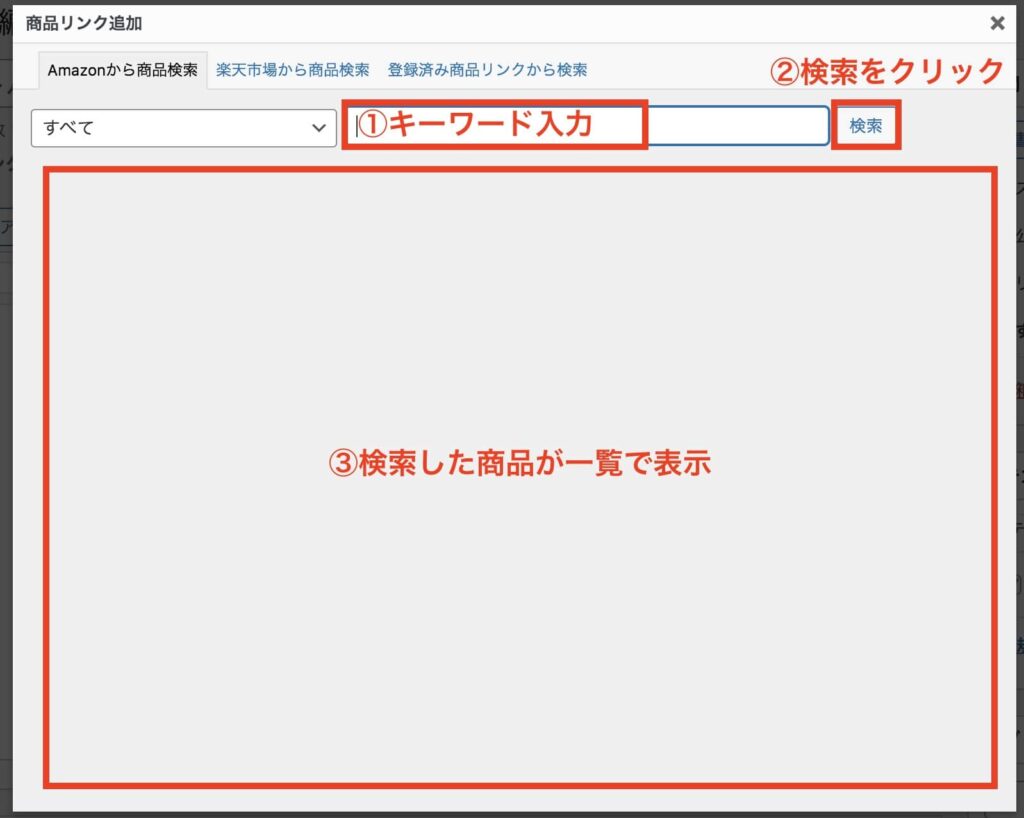Click the 商品リンク追加 dialog title

pyautogui.click(x=83, y=22)
